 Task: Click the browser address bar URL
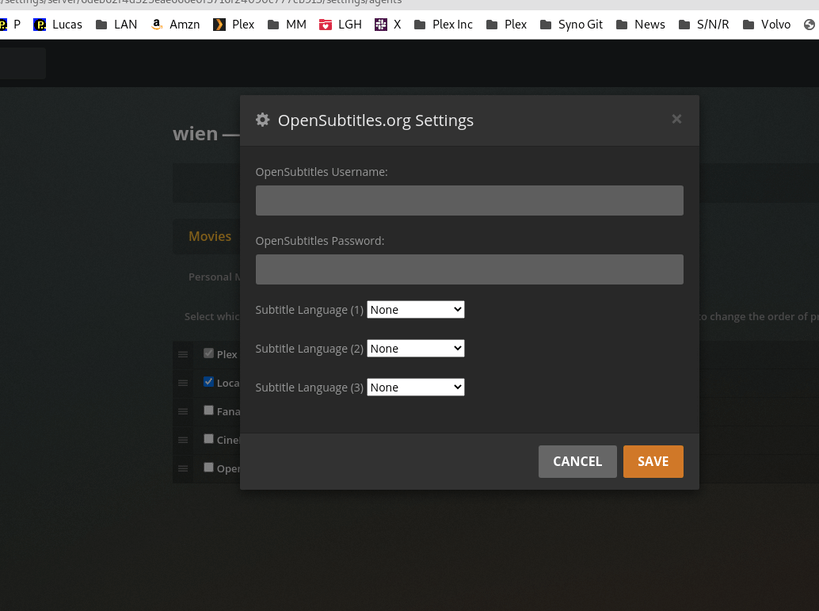(201, 3)
